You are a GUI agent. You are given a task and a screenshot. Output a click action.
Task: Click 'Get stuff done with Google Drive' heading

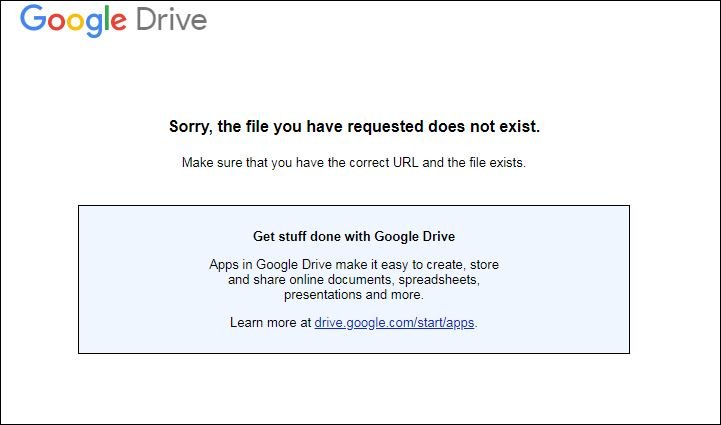tap(354, 236)
